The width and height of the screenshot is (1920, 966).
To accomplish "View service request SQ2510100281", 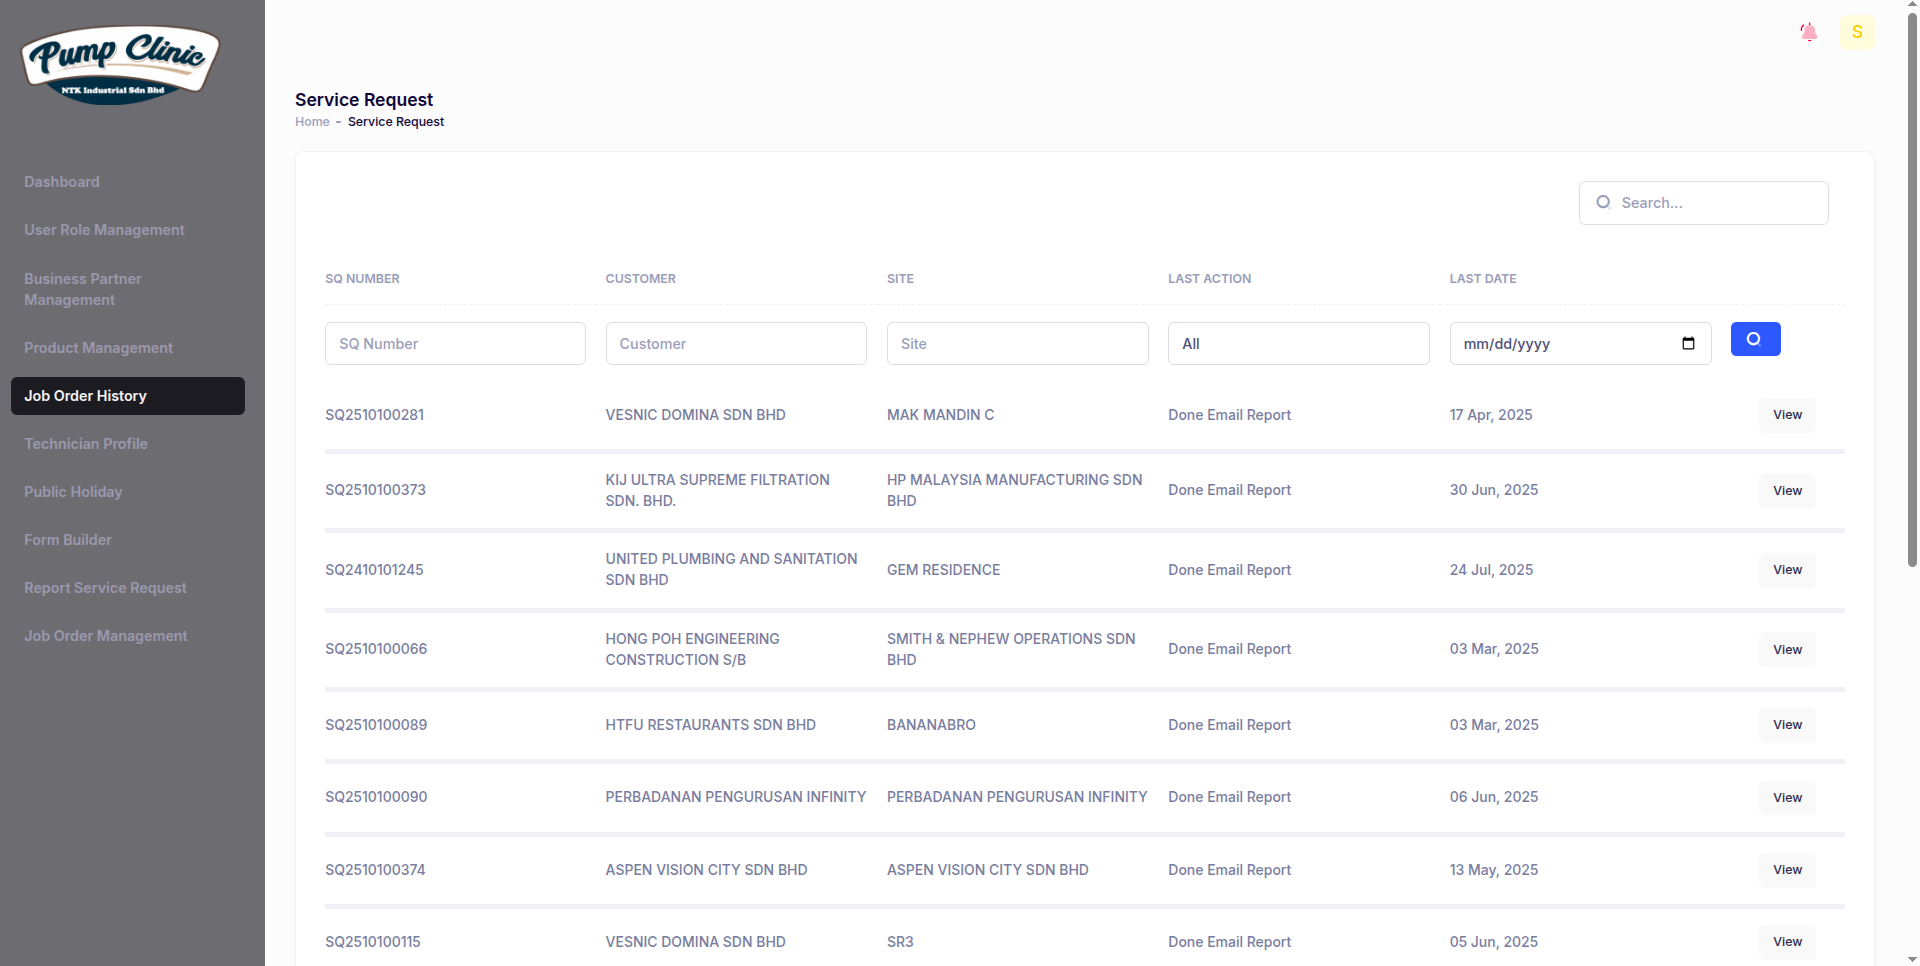I will [1786, 415].
